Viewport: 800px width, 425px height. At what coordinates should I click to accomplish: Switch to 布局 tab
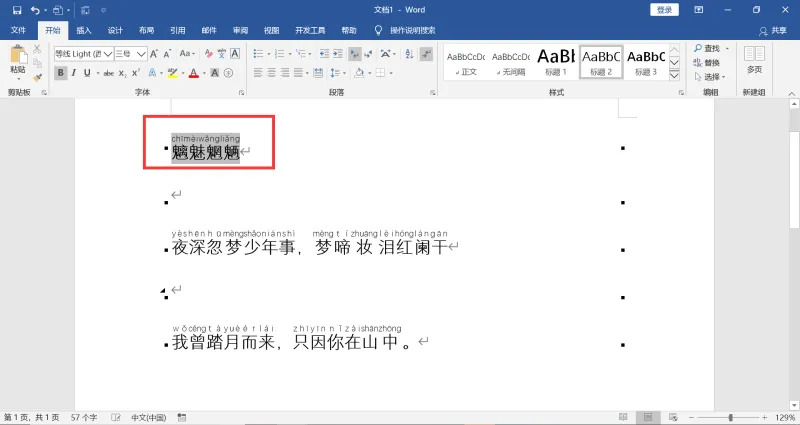[x=146, y=31]
